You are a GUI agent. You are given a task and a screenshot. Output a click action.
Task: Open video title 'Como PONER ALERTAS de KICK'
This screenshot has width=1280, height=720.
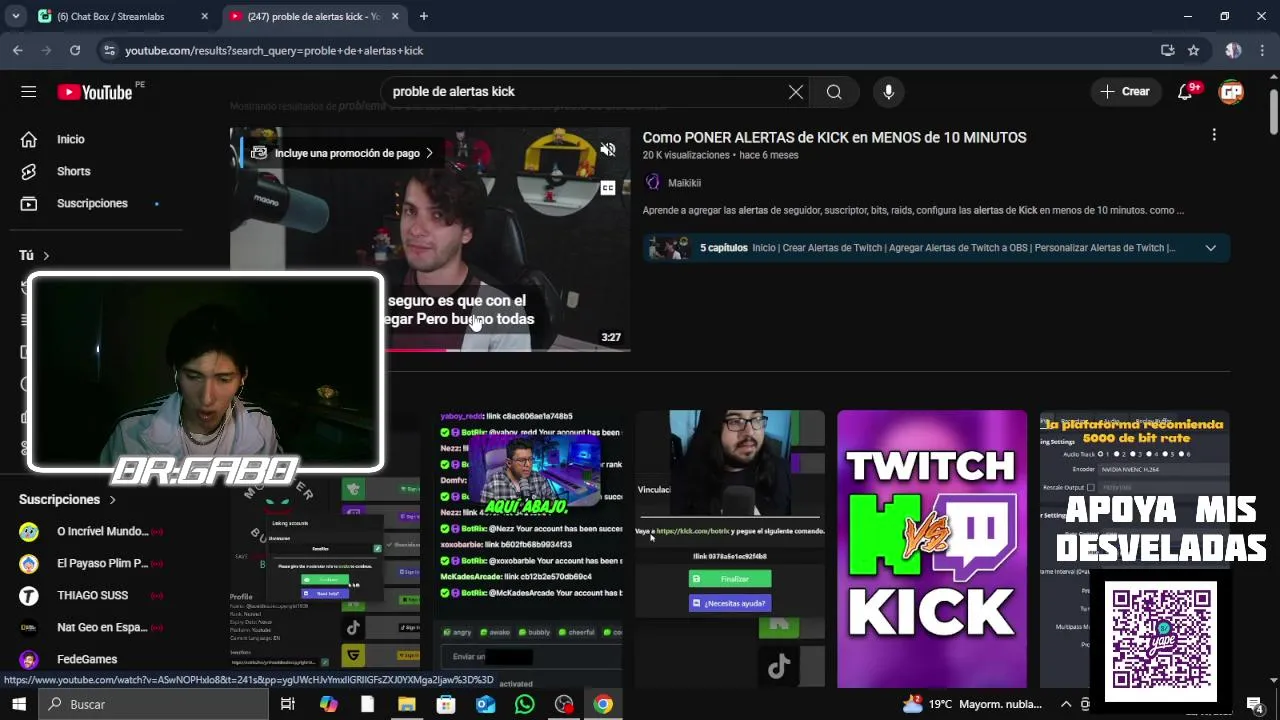tap(834, 137)
